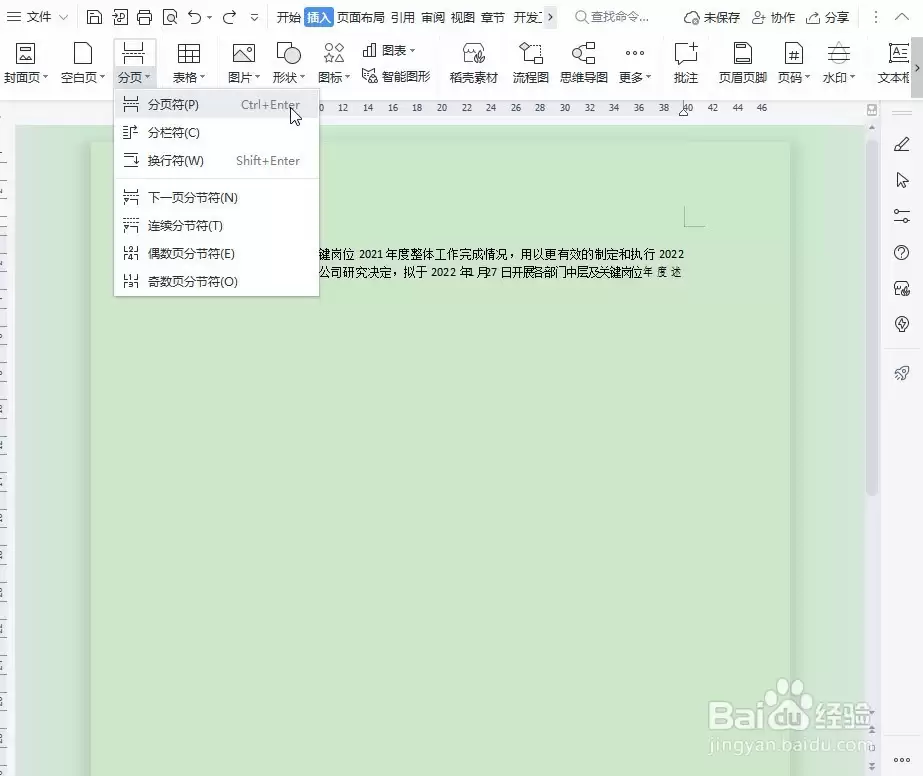Select Line Break 换行符(W)

[216, 160]
